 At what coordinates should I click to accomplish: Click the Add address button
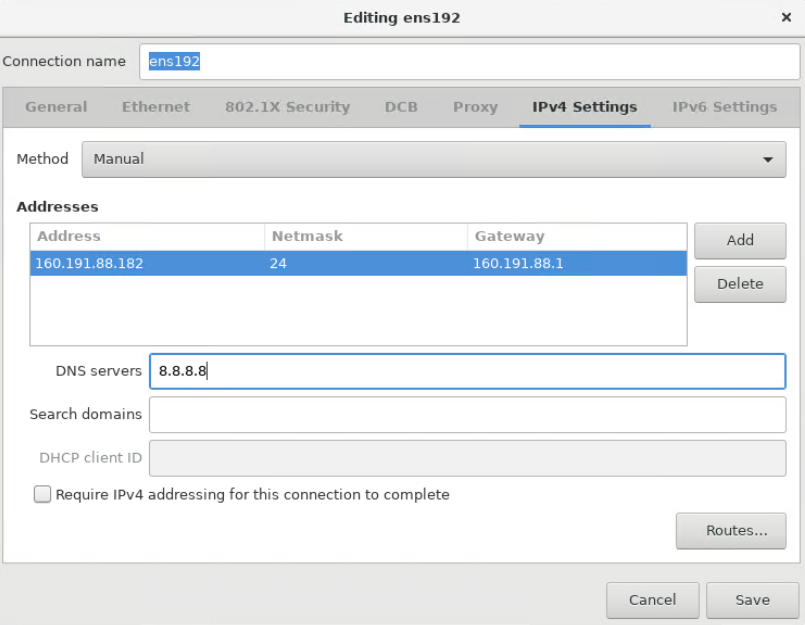tap(740, 240)
